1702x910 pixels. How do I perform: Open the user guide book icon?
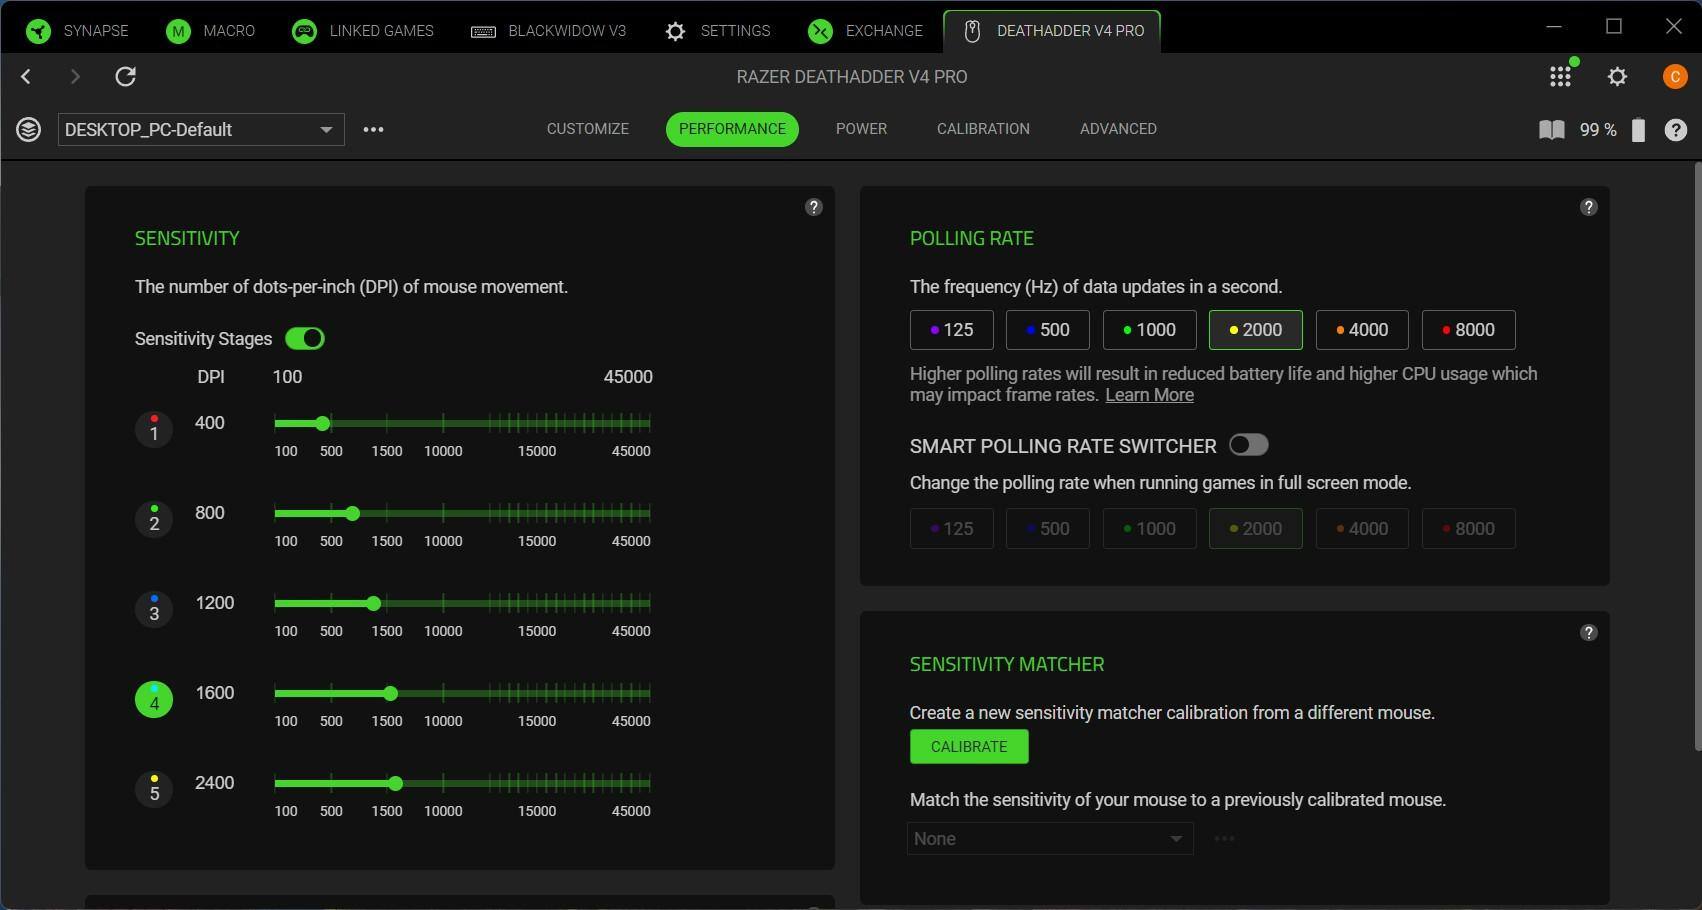1551,130
